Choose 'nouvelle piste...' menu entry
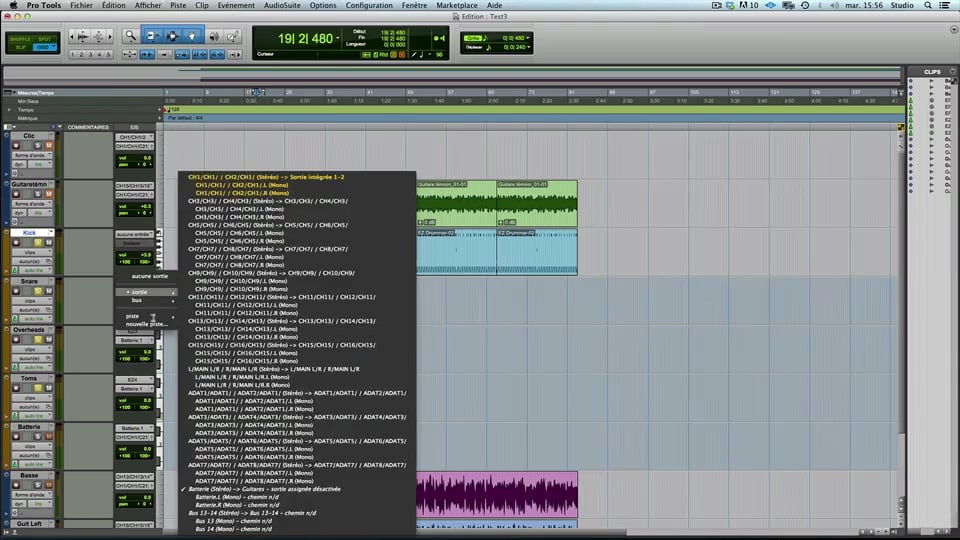The width and height of the screenshot is (960, 540). tap(146, 324)
